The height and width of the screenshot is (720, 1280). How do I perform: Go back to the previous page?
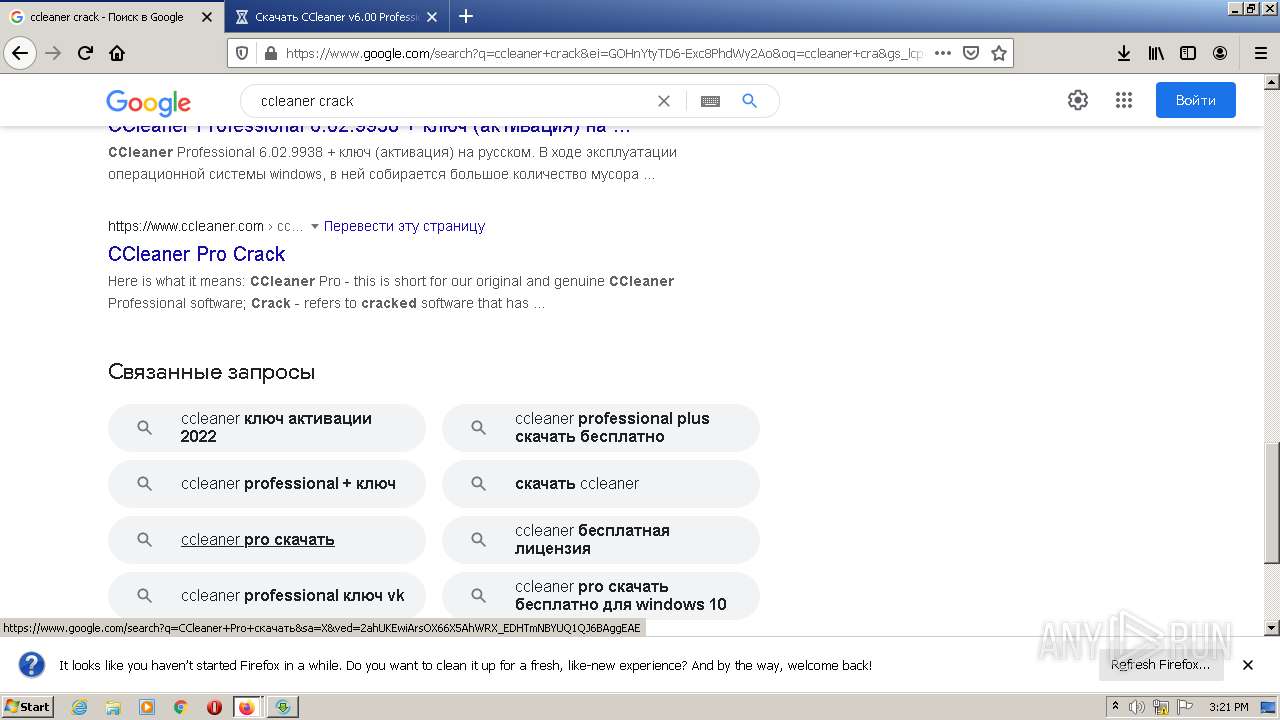click(x=20, y=53)
